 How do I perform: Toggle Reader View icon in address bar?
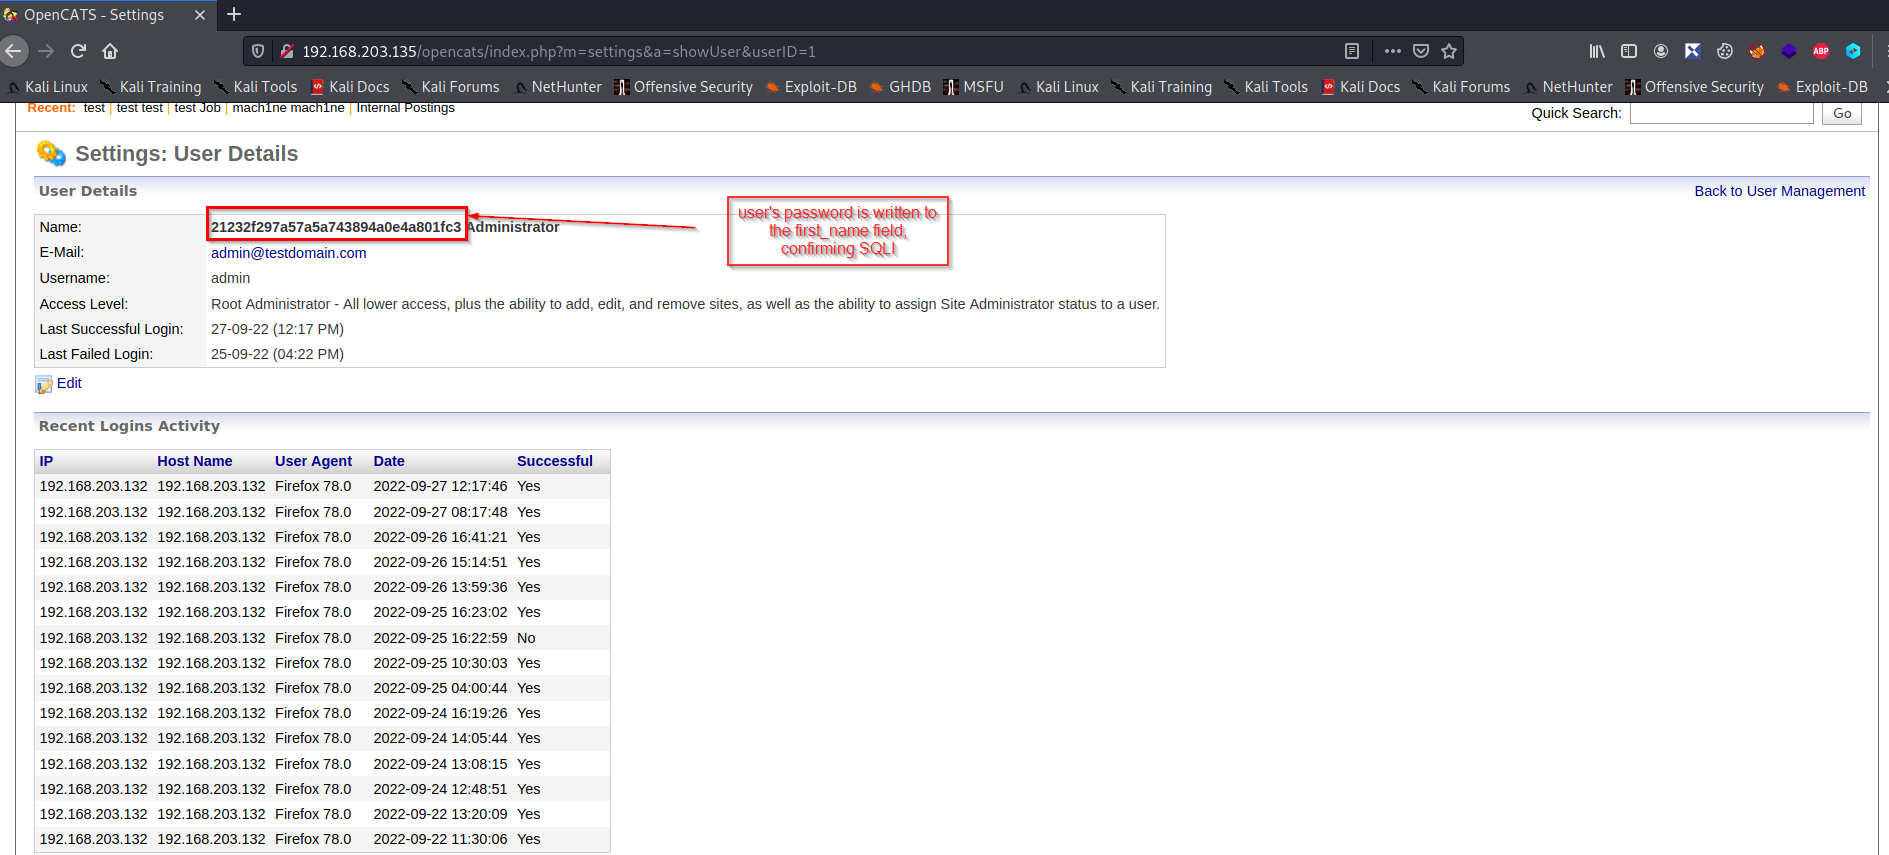(x=1352, y=51)
